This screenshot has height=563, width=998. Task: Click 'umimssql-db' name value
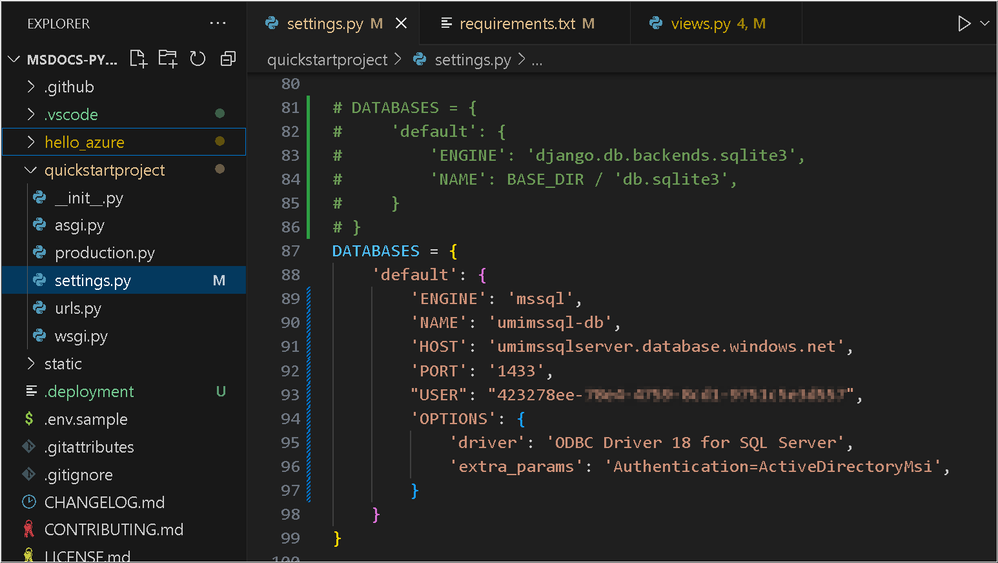point(550,323)
